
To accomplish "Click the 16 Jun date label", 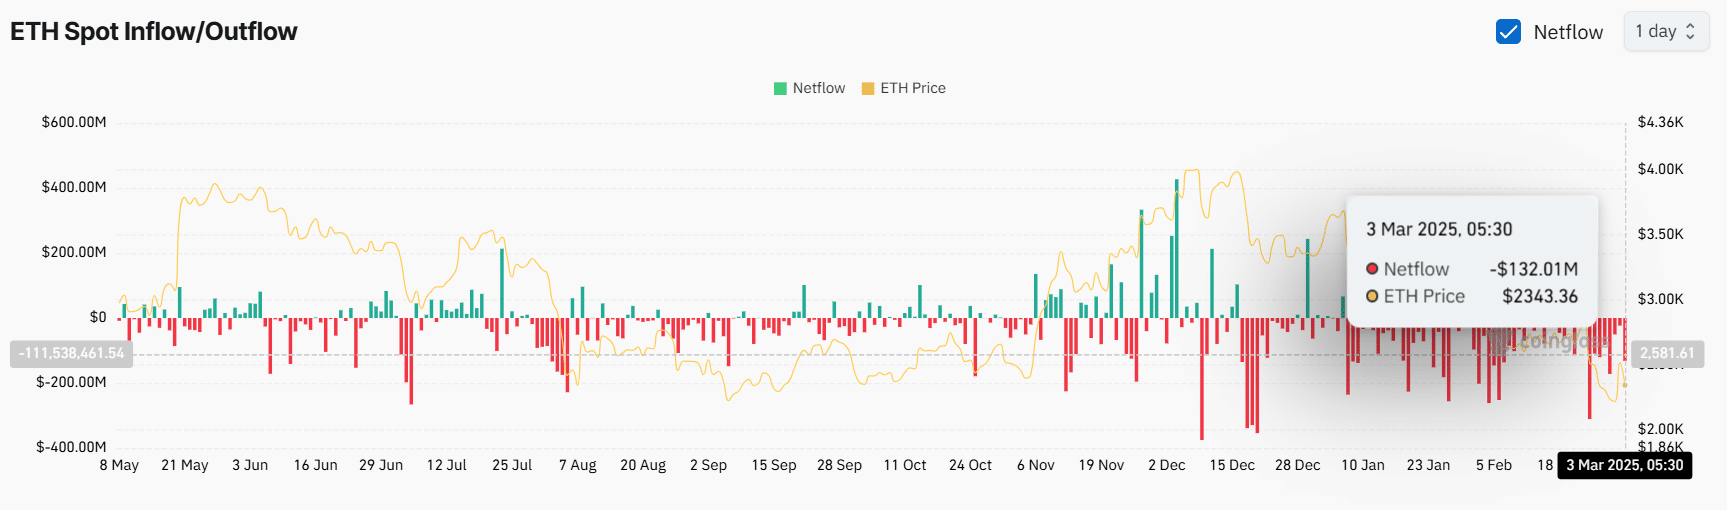I will (316, 465).
